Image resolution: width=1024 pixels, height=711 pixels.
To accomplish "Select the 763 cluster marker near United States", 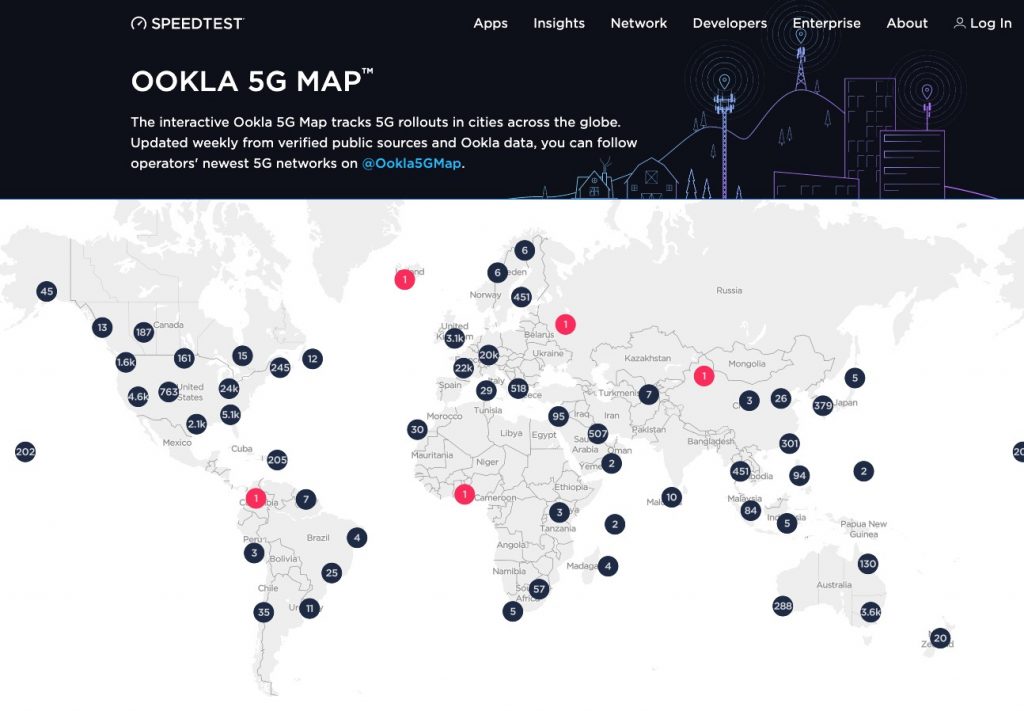I will click(x=168, y=392).
